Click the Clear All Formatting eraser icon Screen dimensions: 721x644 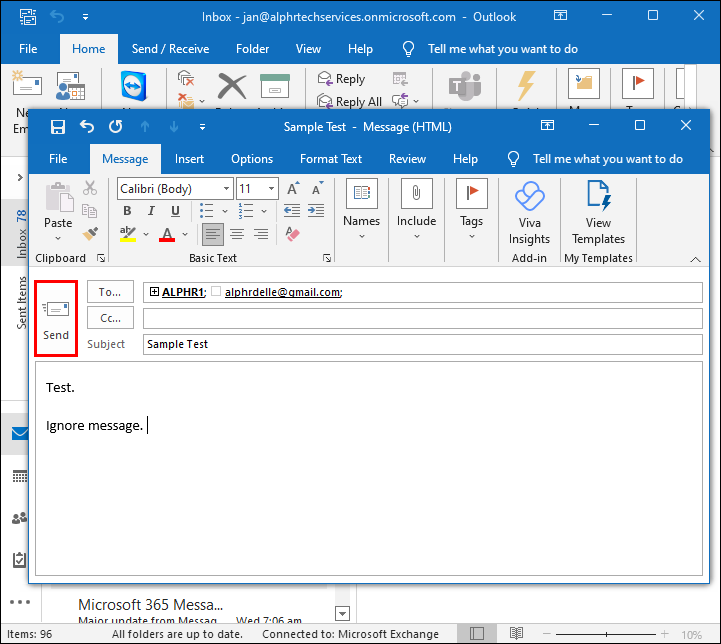click(293, 234)
